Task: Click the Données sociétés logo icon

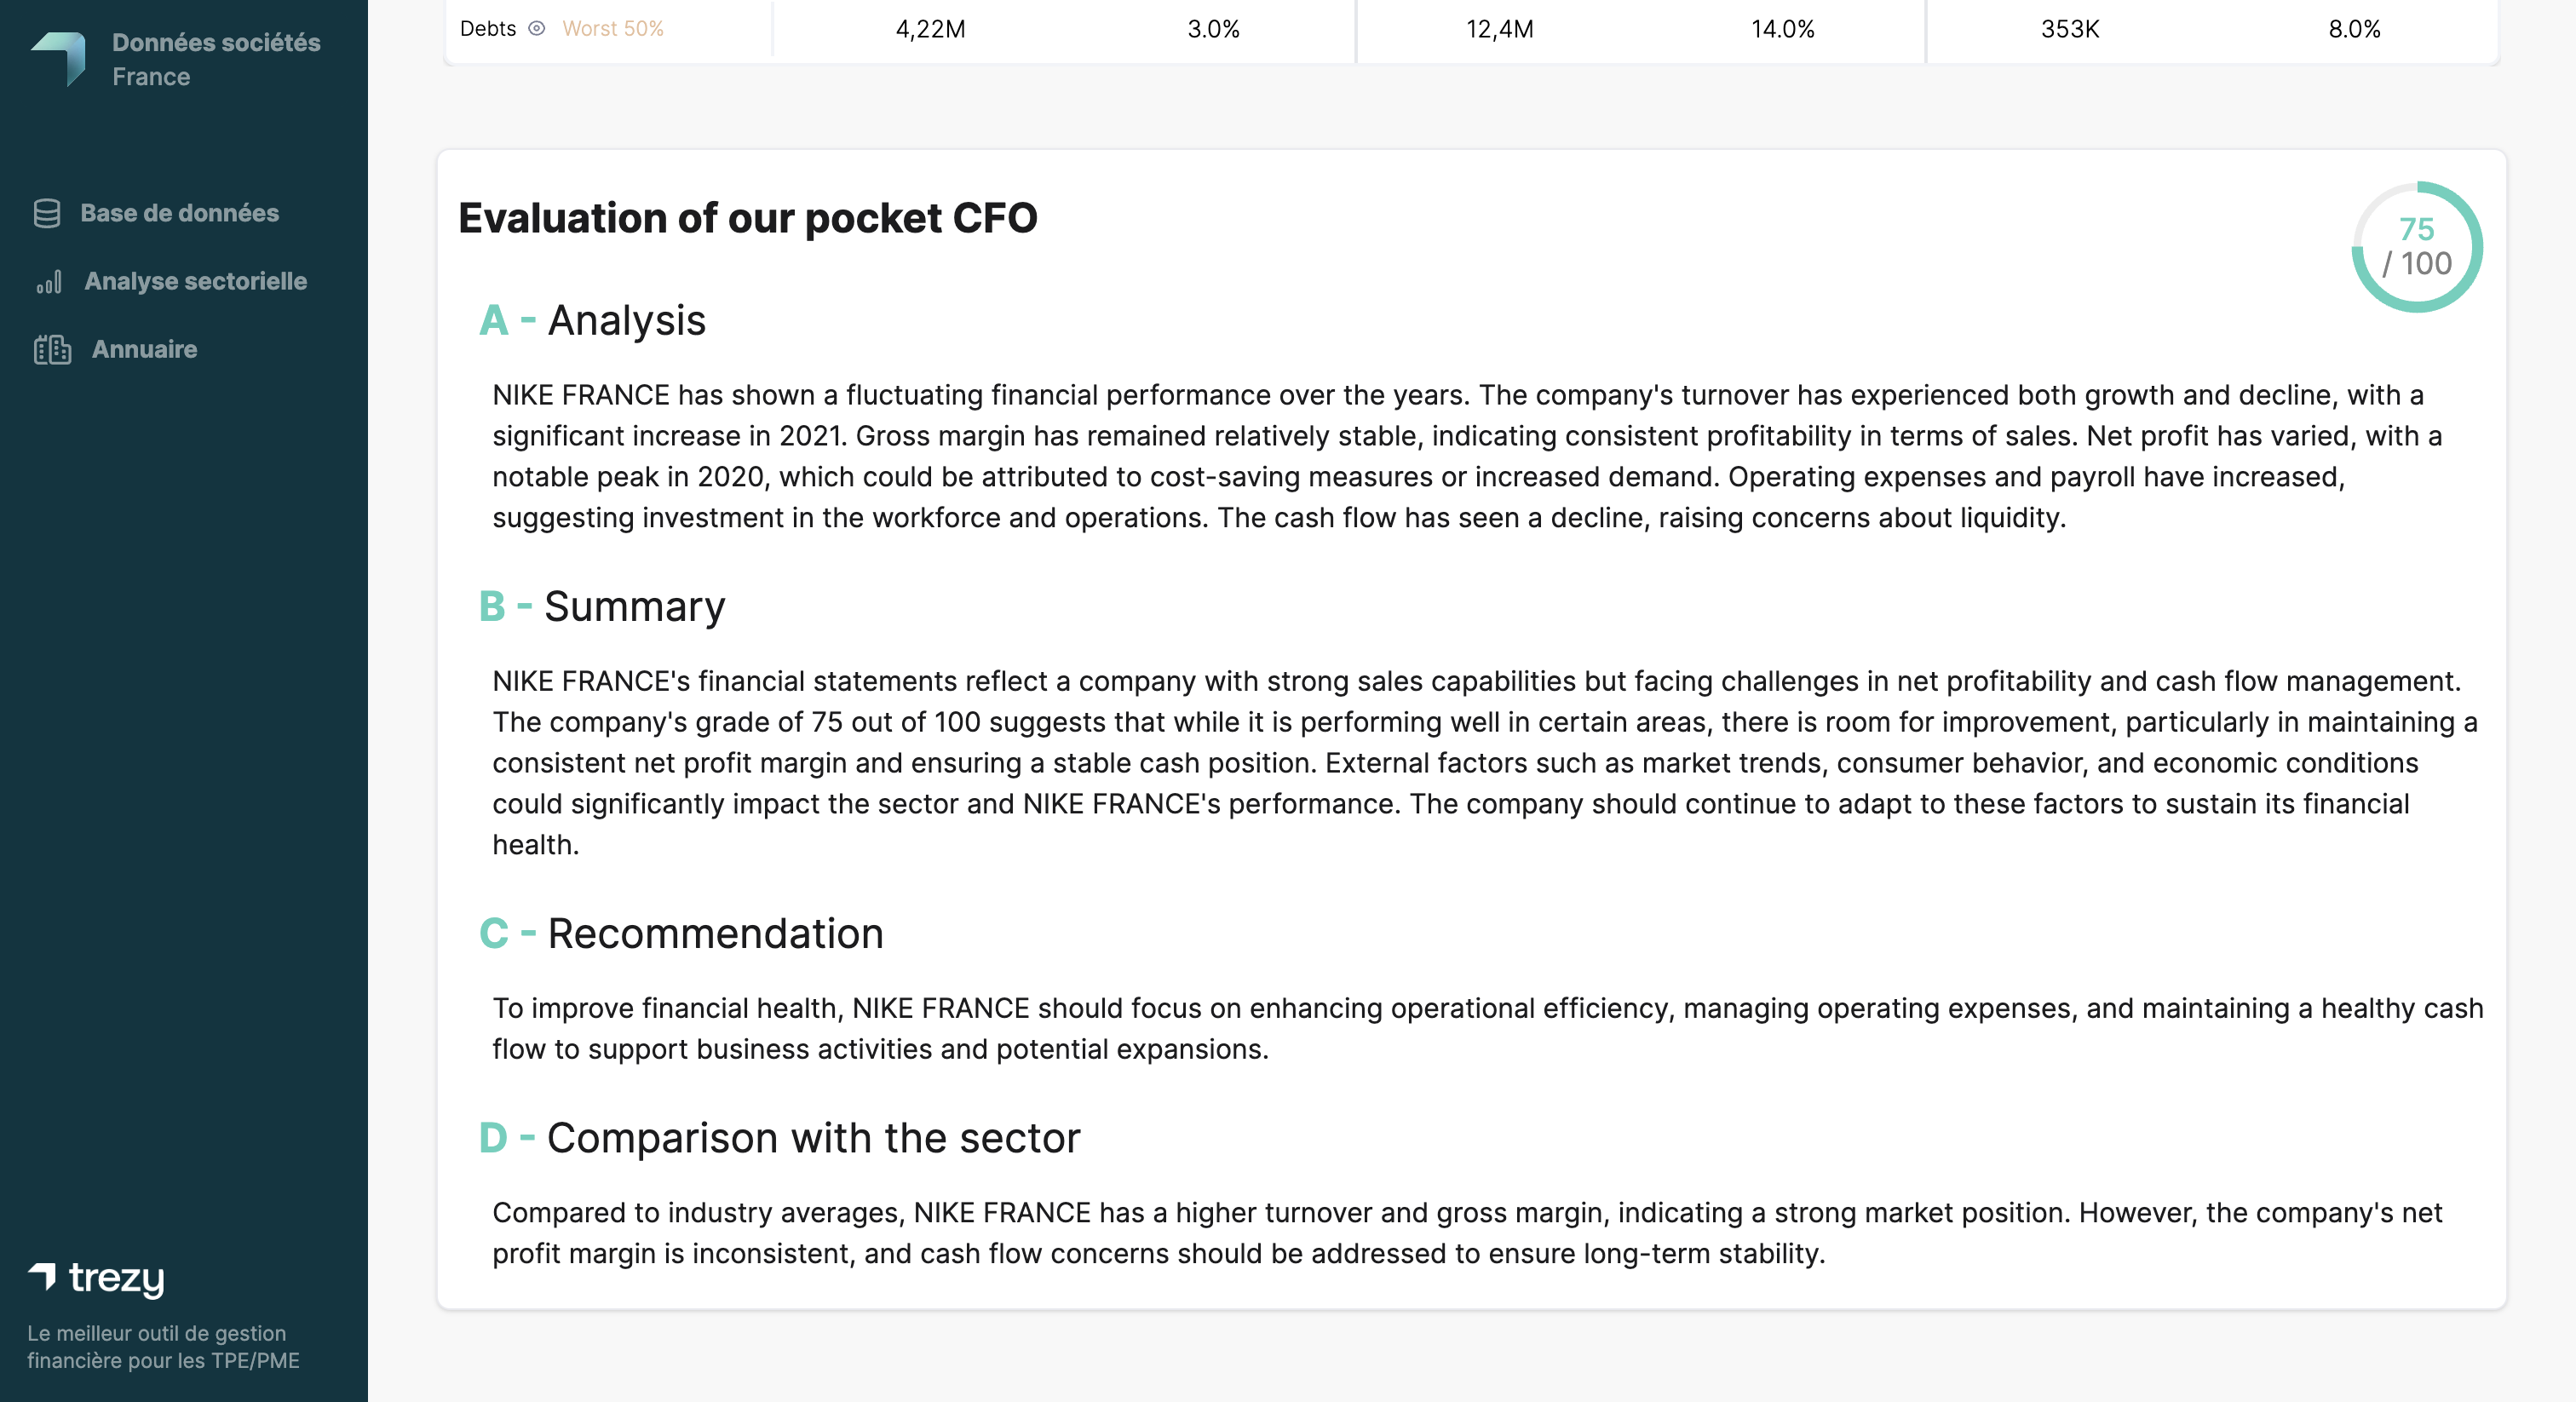Action: pos(59,58)
